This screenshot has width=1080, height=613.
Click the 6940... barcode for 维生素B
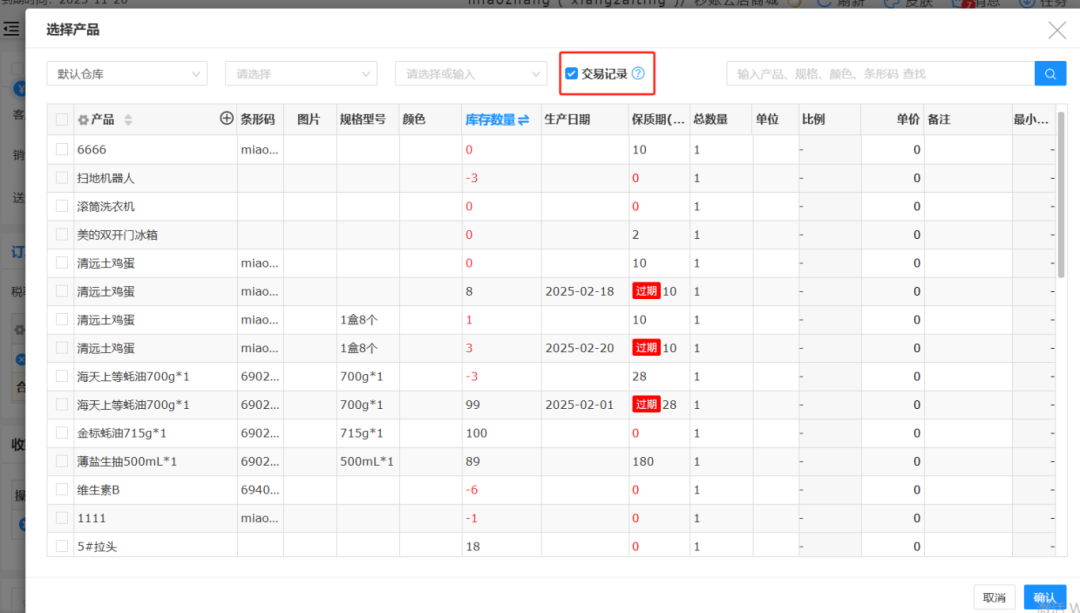click(260, 490)
